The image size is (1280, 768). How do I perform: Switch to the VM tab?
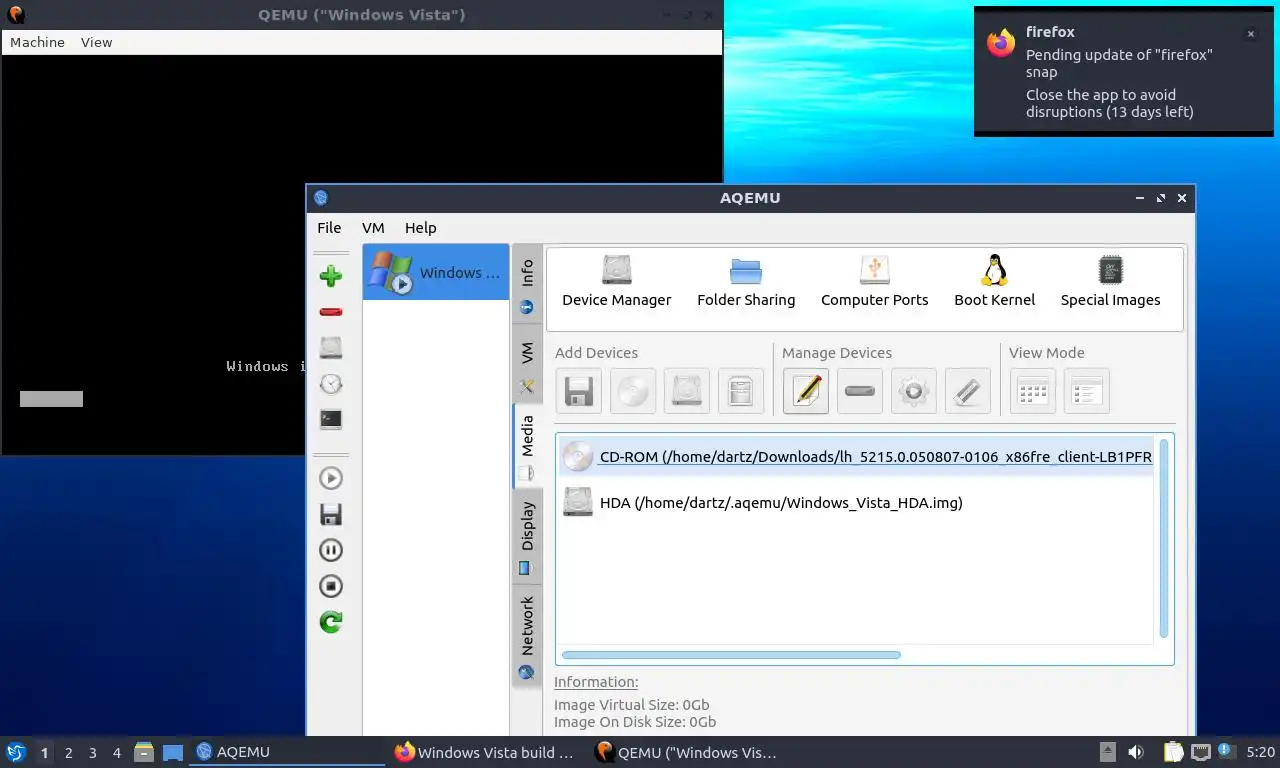(x=527, y=365)
